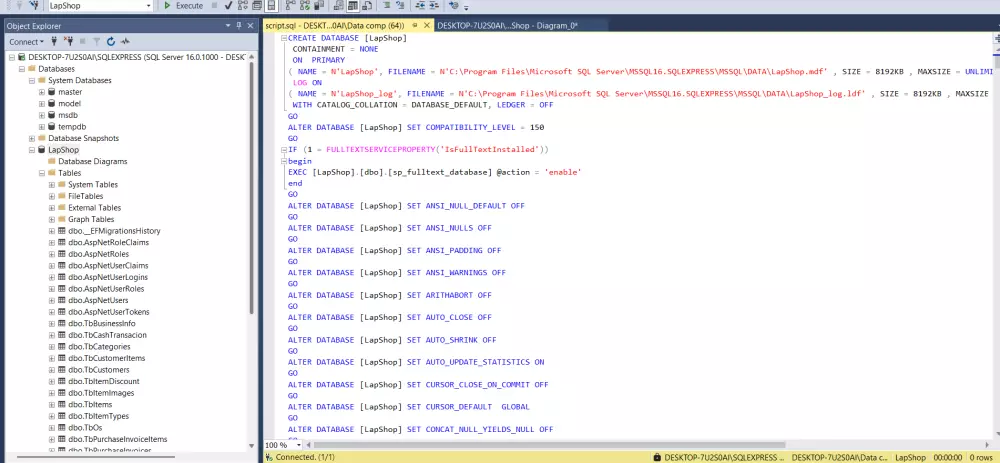Screen dimensions: 1000x463
Task: Click the Uncomment Lines icon
Action: coord(400,5)
